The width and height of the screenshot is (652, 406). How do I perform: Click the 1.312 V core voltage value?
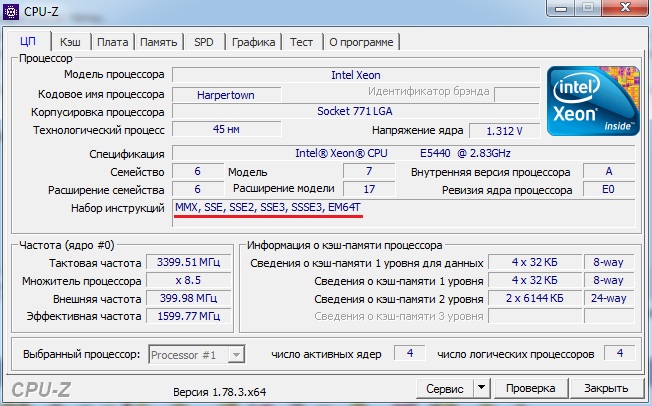(x=504, y=131)
